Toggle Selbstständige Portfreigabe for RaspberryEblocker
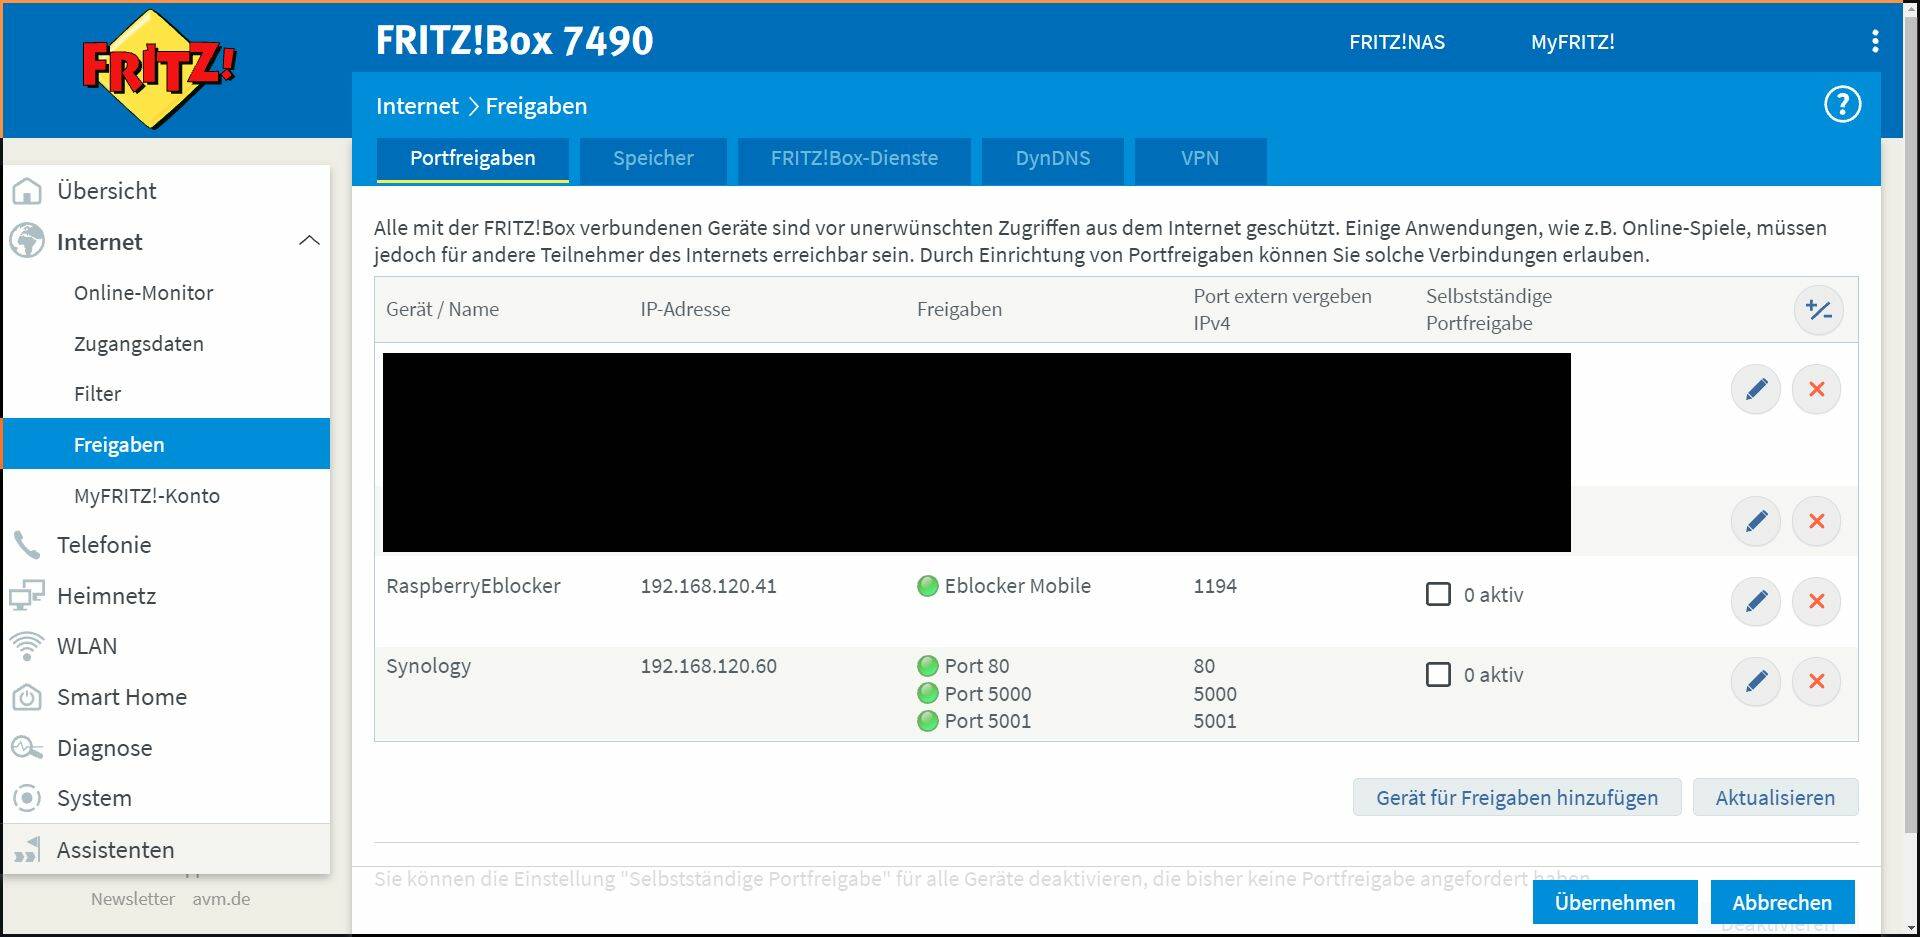The image size is (1920, 937). coord(1438,594)
